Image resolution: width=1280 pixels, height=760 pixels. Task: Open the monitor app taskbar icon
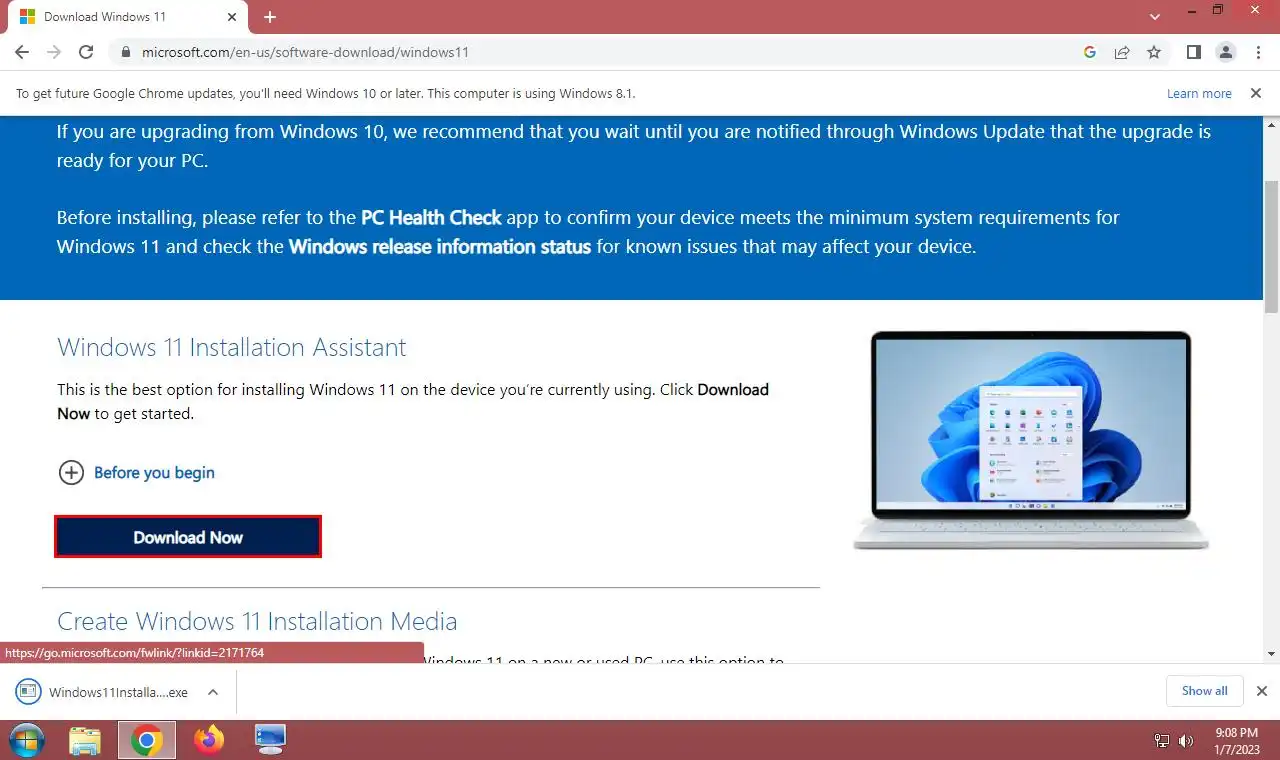click(270, 740)
